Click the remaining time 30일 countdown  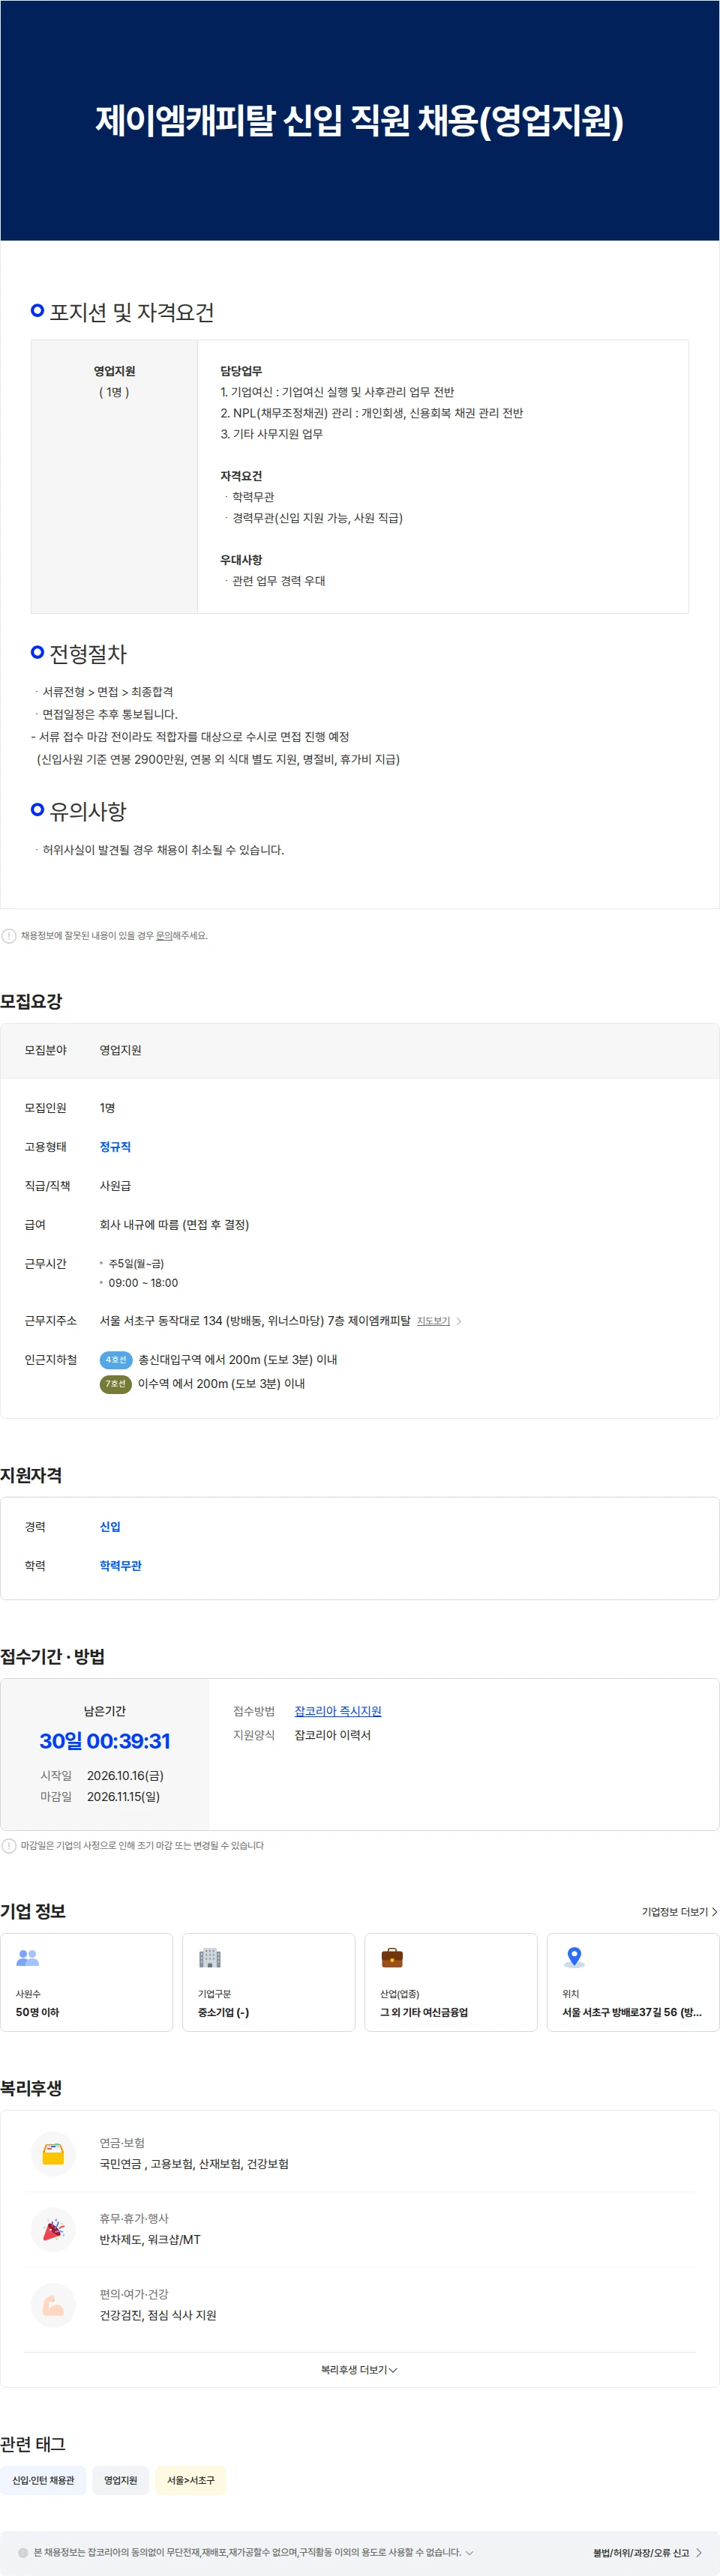coord(105,1741)
